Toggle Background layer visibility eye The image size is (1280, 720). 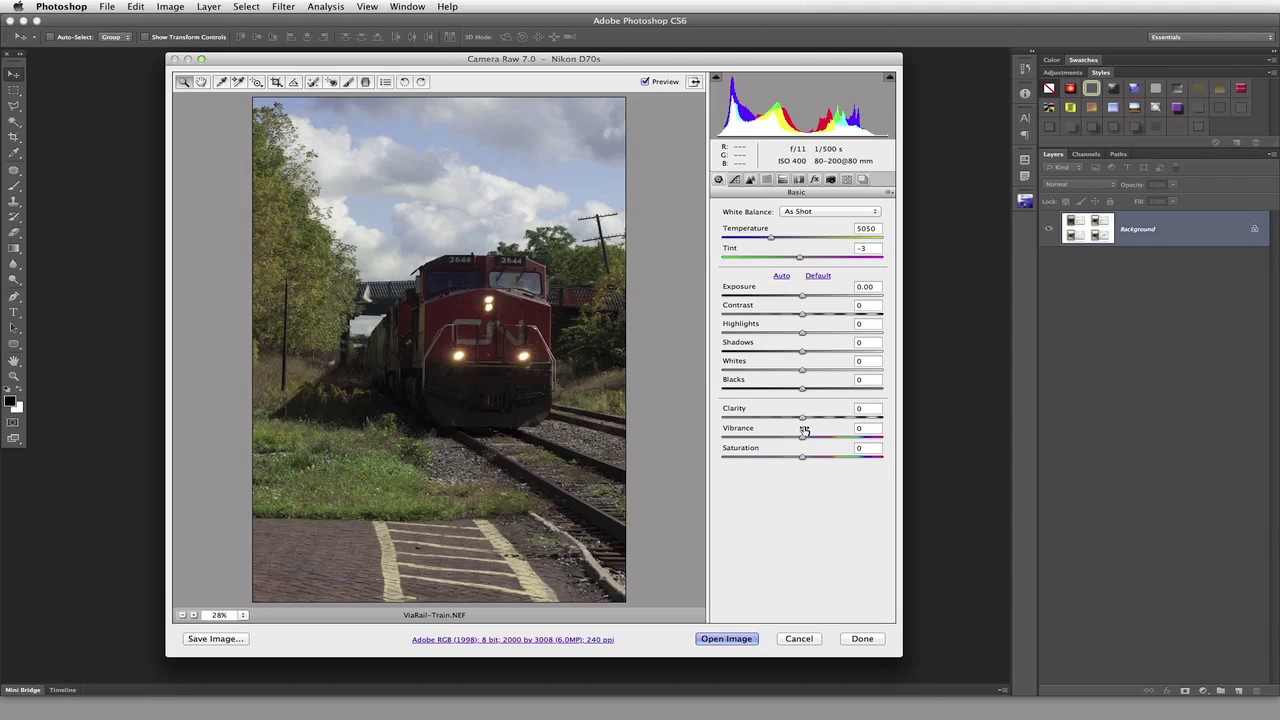point(1049,229)
